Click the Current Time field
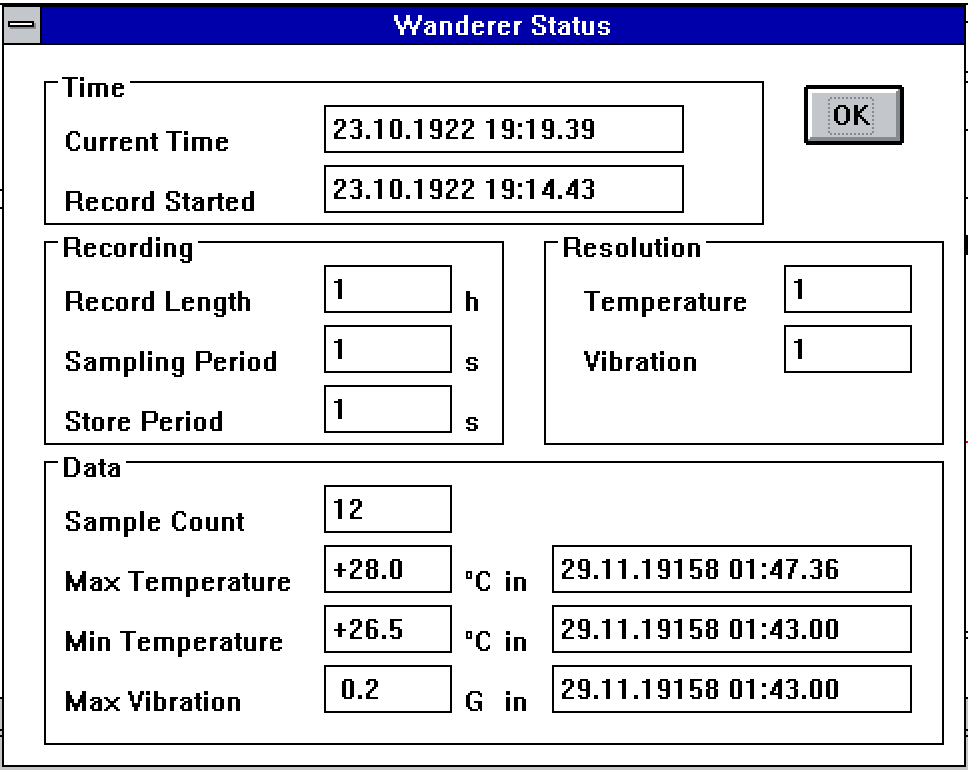This screenshot has width=968, height=770. 503,128
